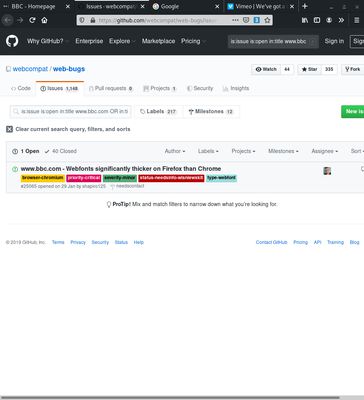Click the Watch repository button
The height and width of the screenshot is (400, 364).
pos(266,69)
